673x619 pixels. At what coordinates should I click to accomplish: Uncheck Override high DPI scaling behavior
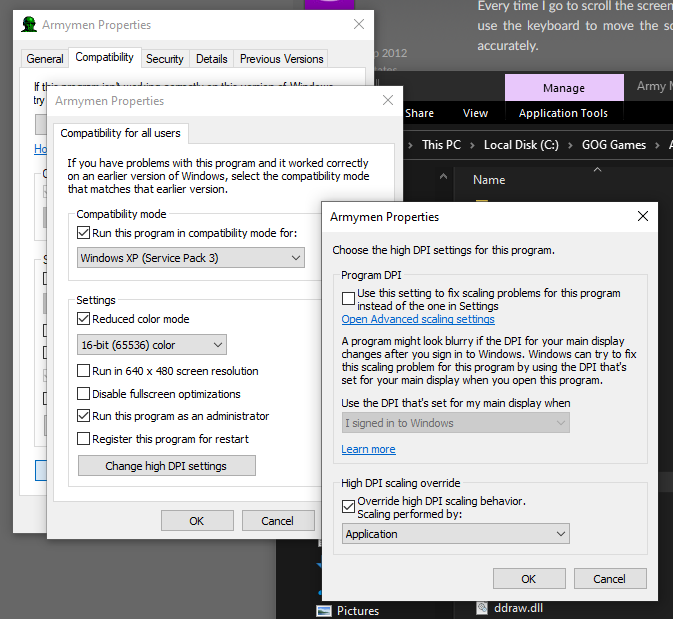click(x=348, y=507)
